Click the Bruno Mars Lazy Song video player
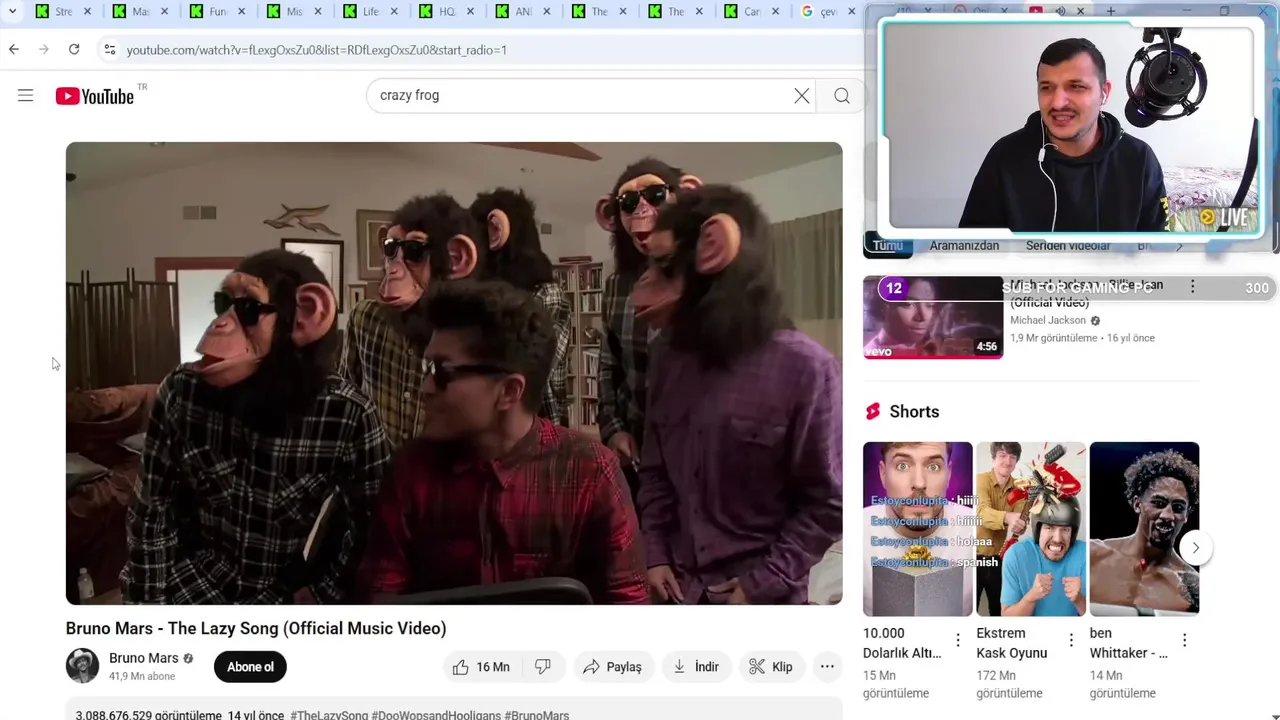This screenshot has height=720, width=1280. point(454,373)
